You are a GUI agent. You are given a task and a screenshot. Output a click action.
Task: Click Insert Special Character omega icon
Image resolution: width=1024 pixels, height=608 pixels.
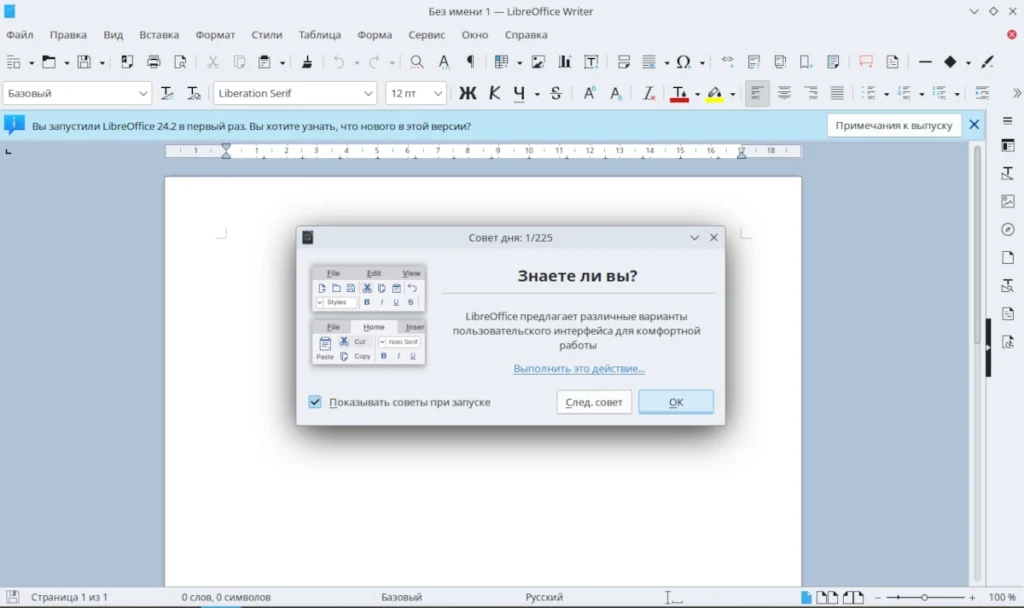[x=683, y=62]
